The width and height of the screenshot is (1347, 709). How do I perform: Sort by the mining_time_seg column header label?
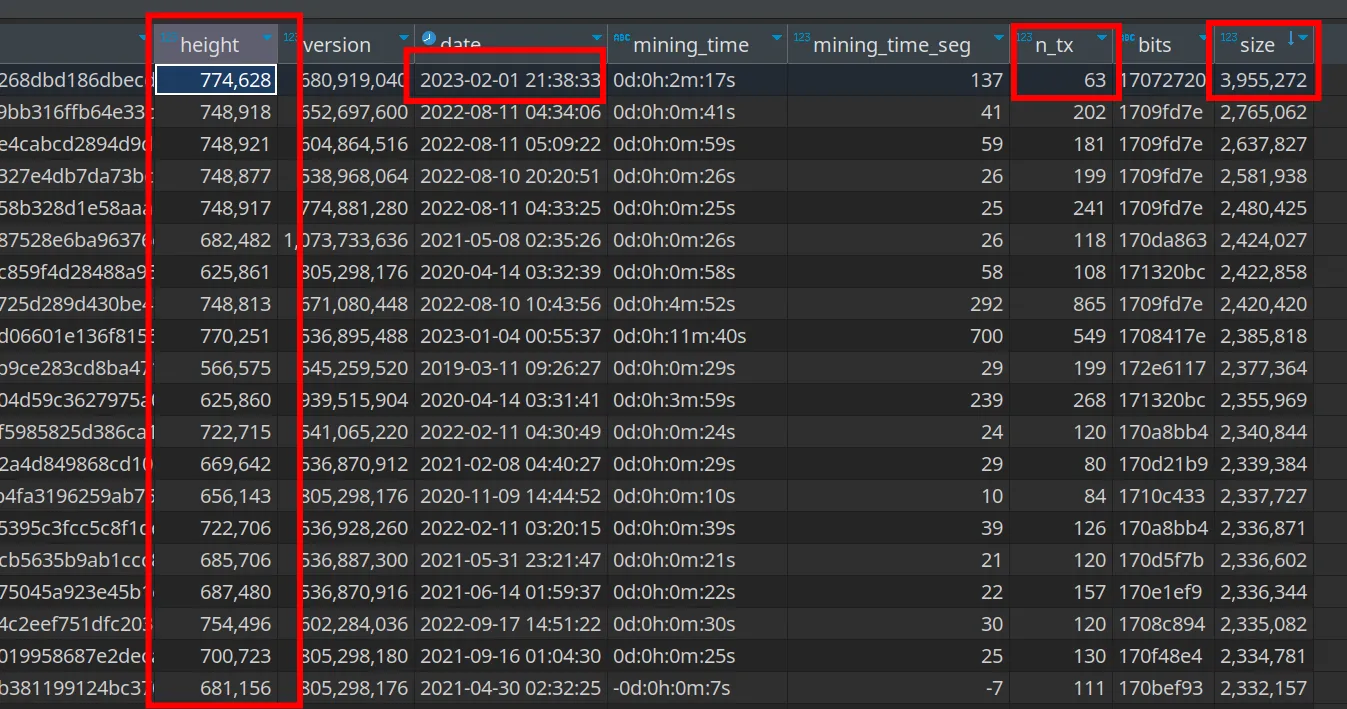[x=892, y=45]
